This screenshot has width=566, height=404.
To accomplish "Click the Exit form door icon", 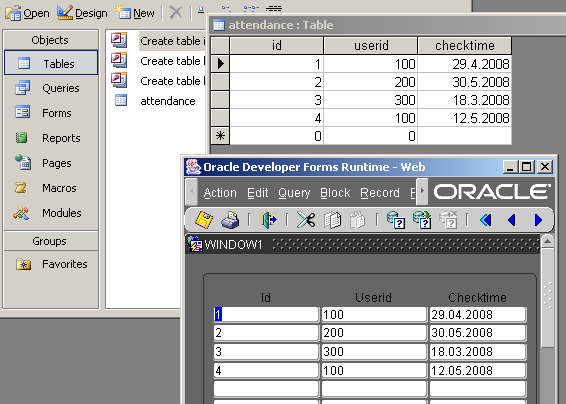I will (269, 220).
